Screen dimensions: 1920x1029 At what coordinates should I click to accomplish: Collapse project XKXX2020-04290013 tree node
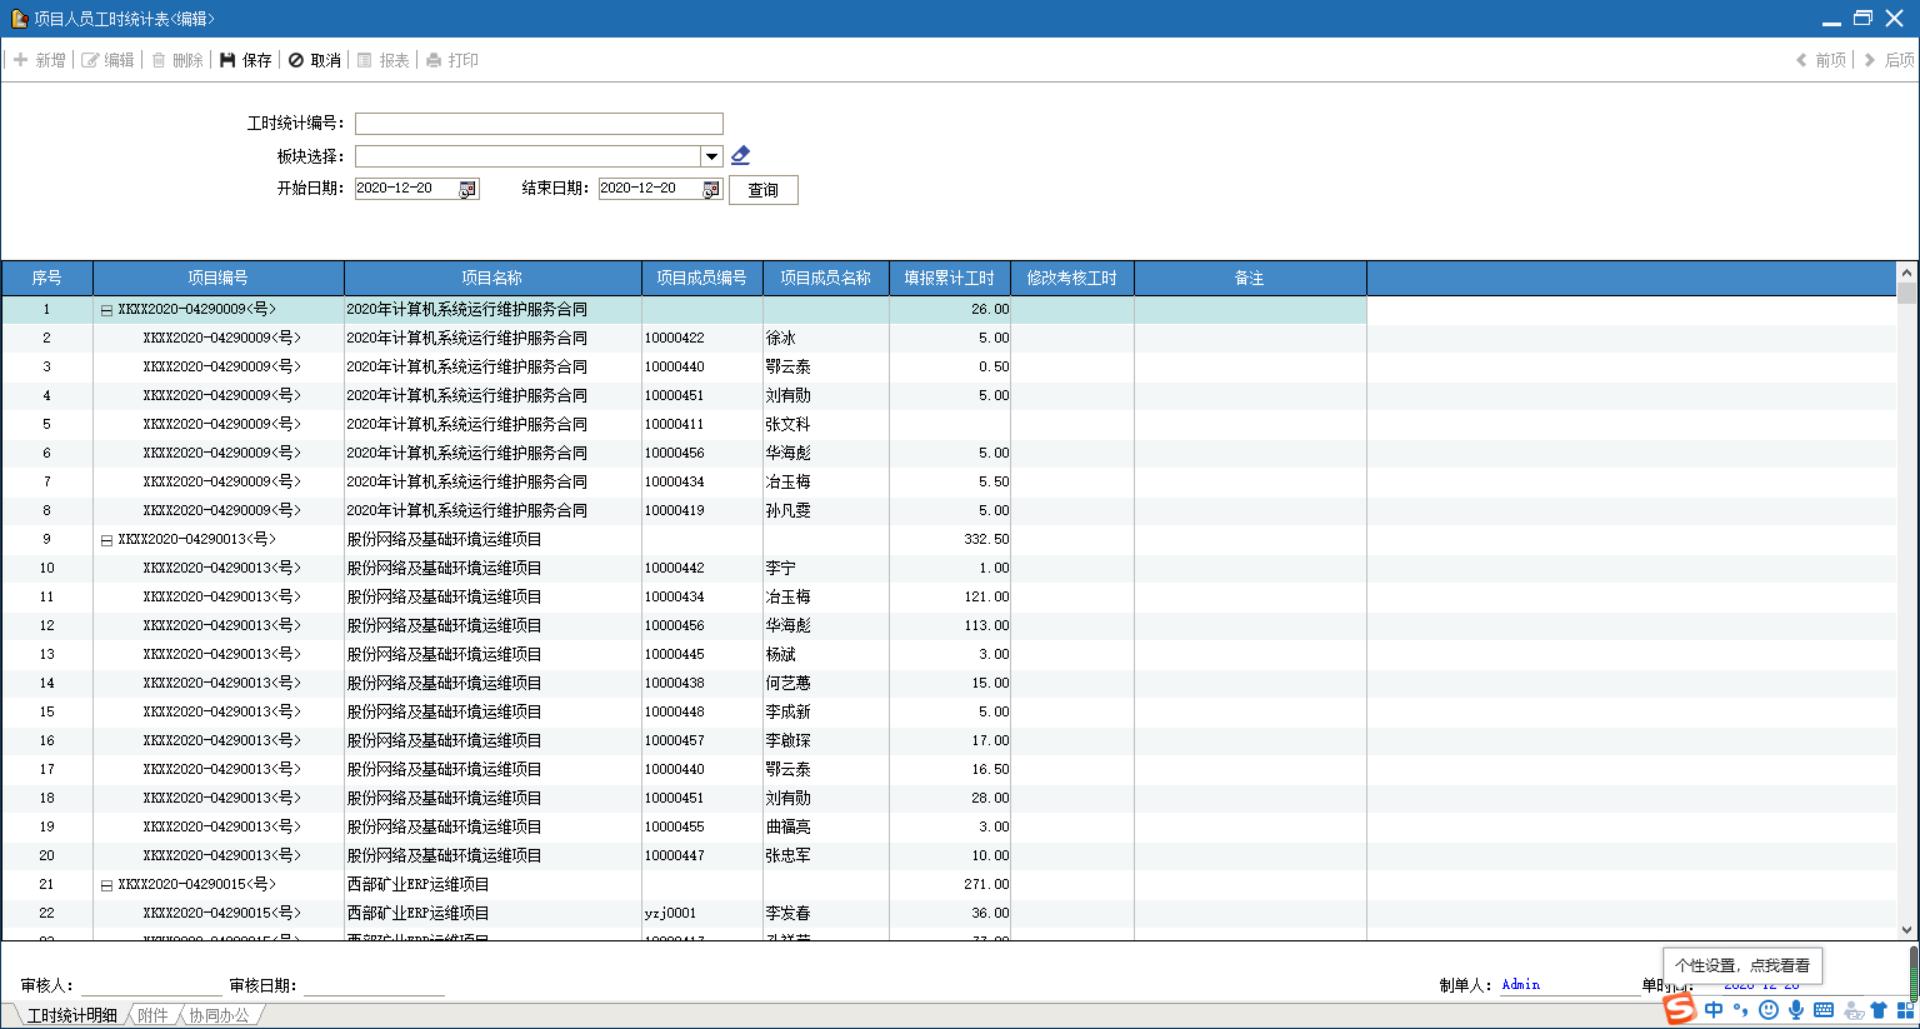coord(106,541)
